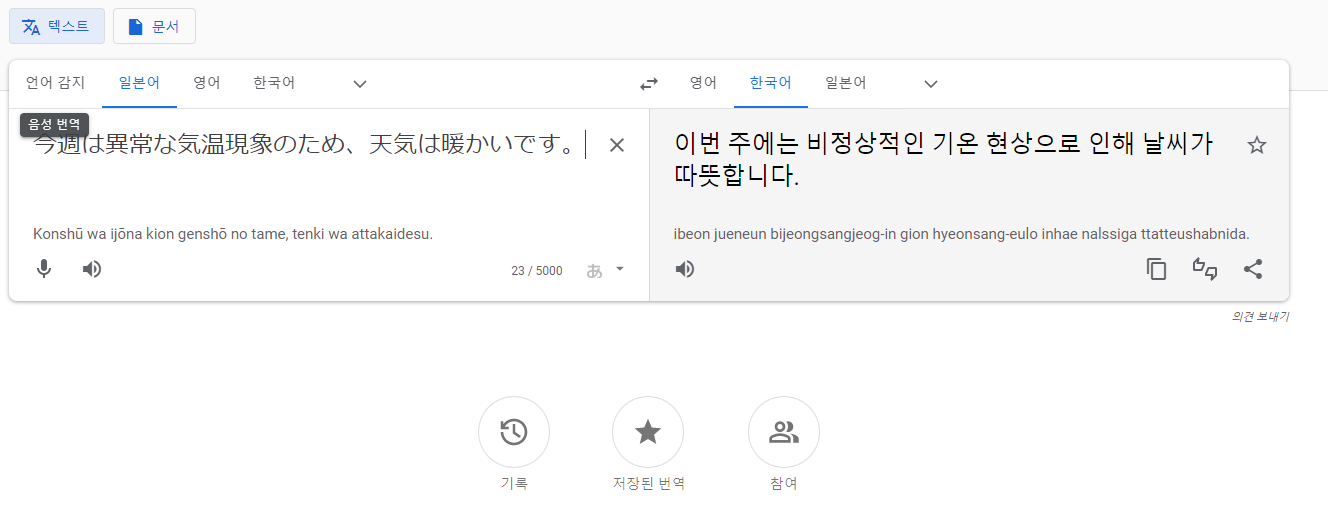The width and height of the screenshot is (1328, 514).
Task: Click the 23 / 5000 character counter
Action: 537,271
